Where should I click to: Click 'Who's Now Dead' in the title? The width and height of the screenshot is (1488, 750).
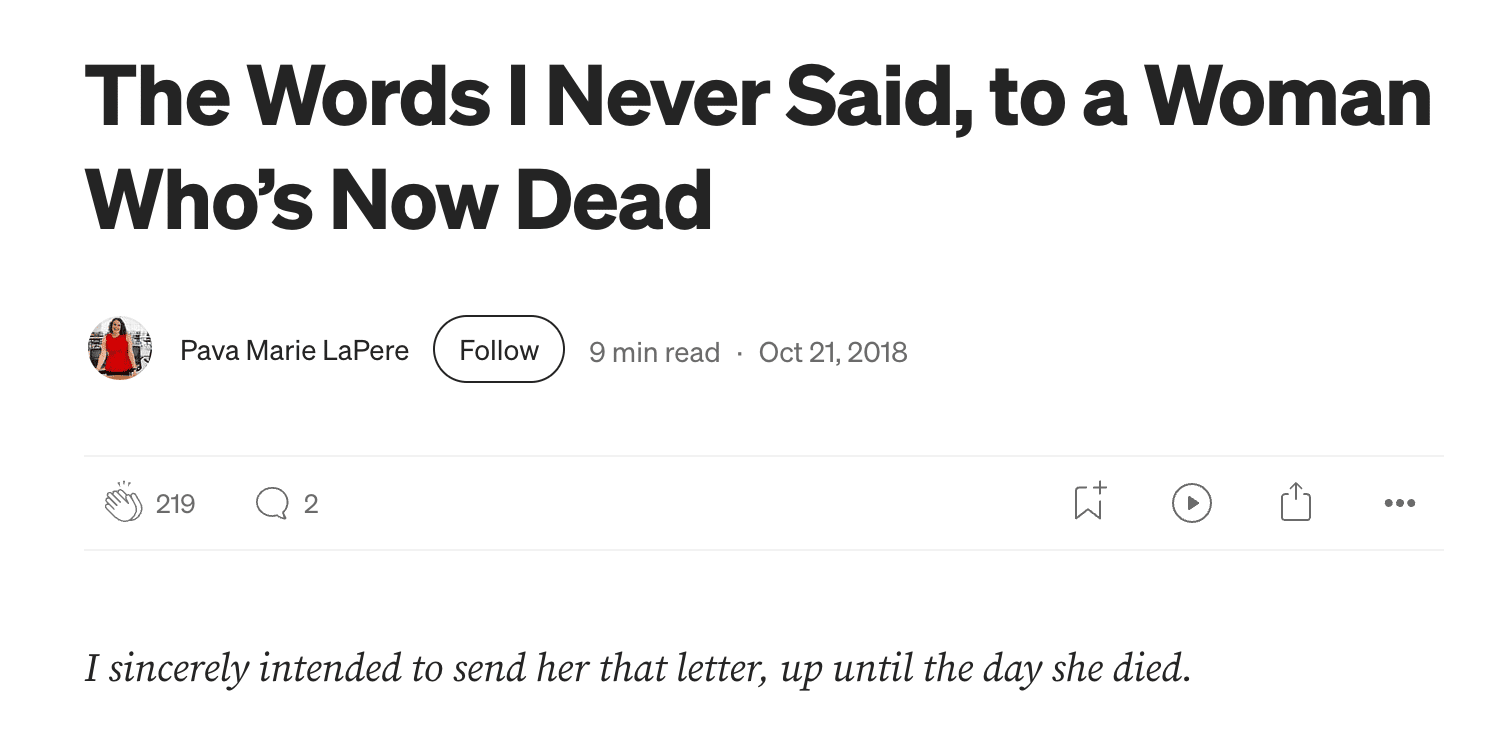pos(399,199)
